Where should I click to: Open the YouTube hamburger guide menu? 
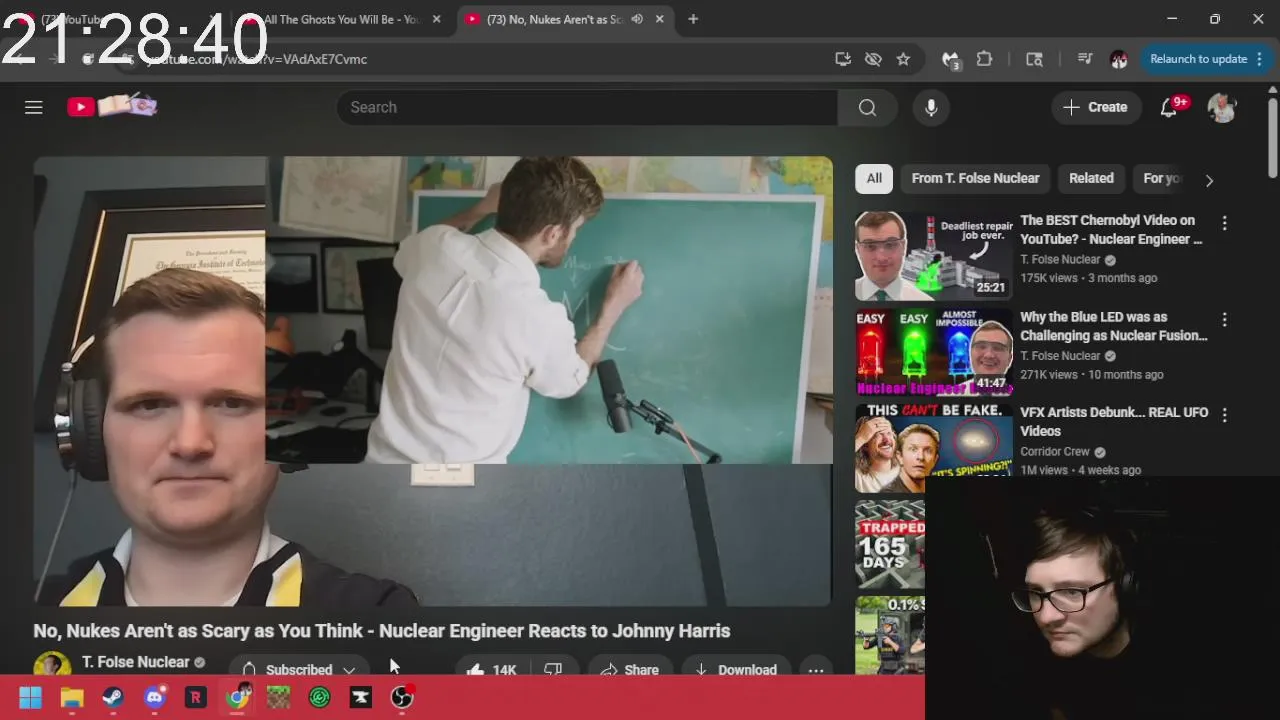(x=34, y=107)
